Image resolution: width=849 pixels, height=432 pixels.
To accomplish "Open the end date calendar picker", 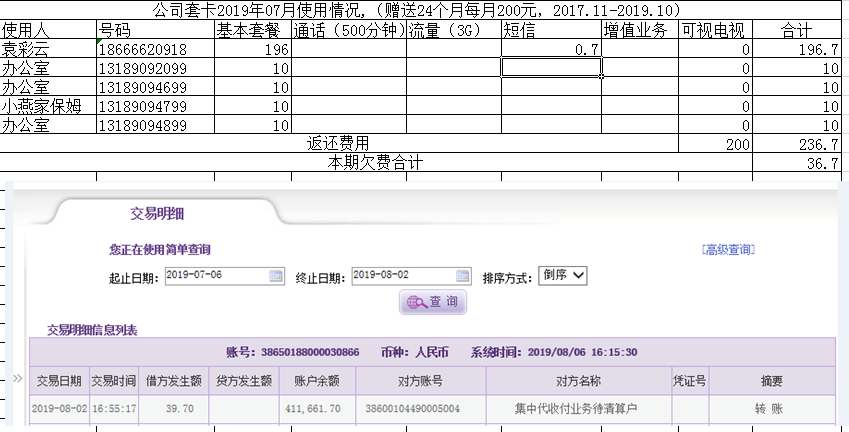I will [463, 276].
